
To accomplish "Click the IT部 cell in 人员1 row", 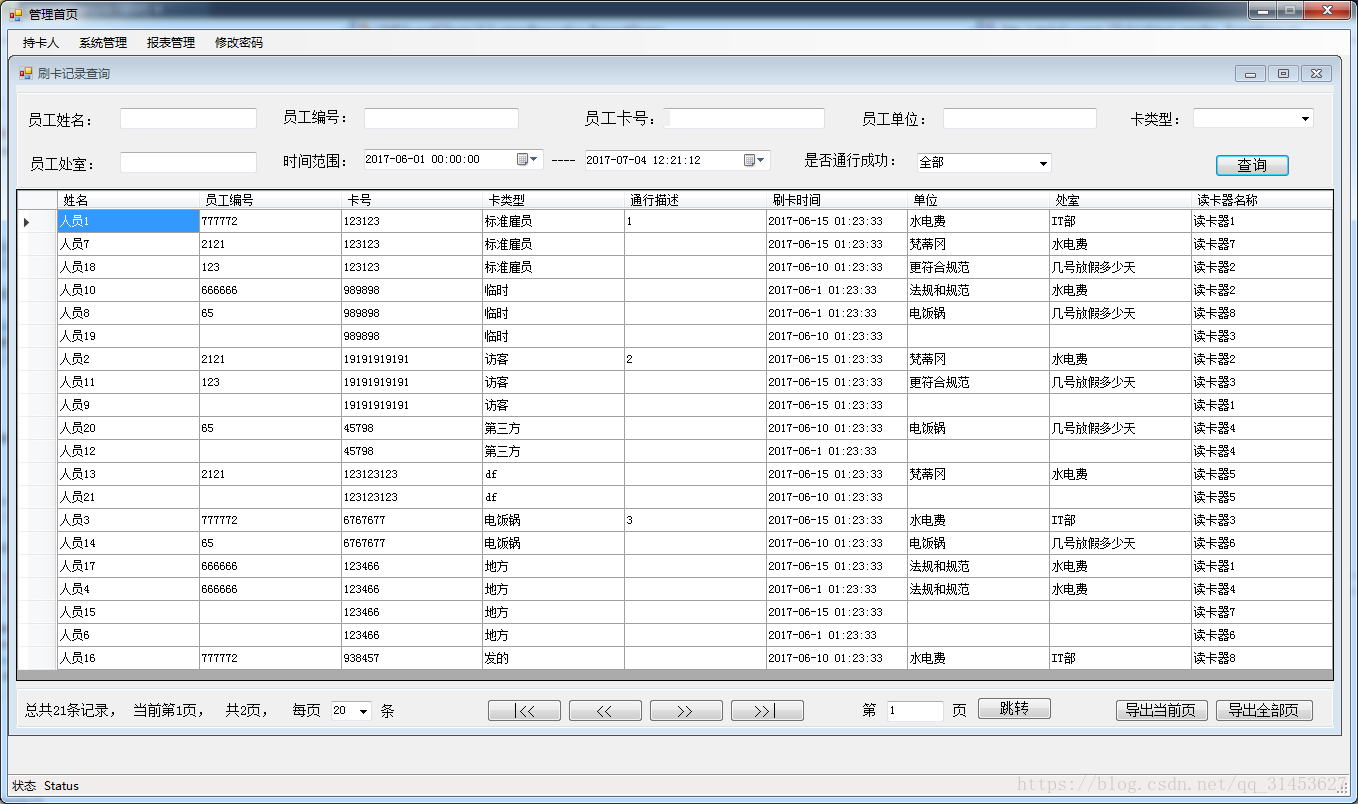I will [1121, 221].
